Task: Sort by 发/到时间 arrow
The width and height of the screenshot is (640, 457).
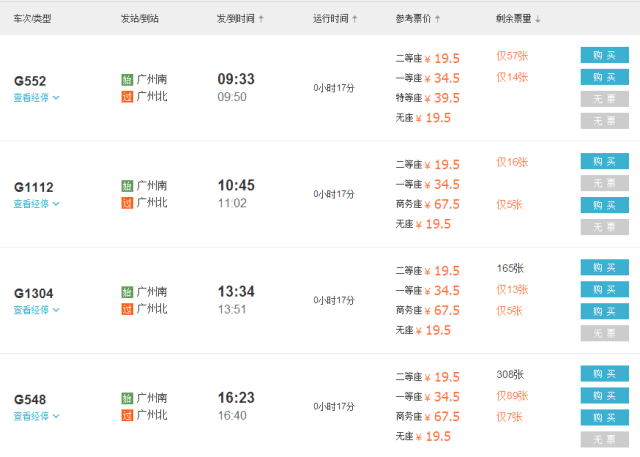Action: pyautogui.click(x=261, y=19)
